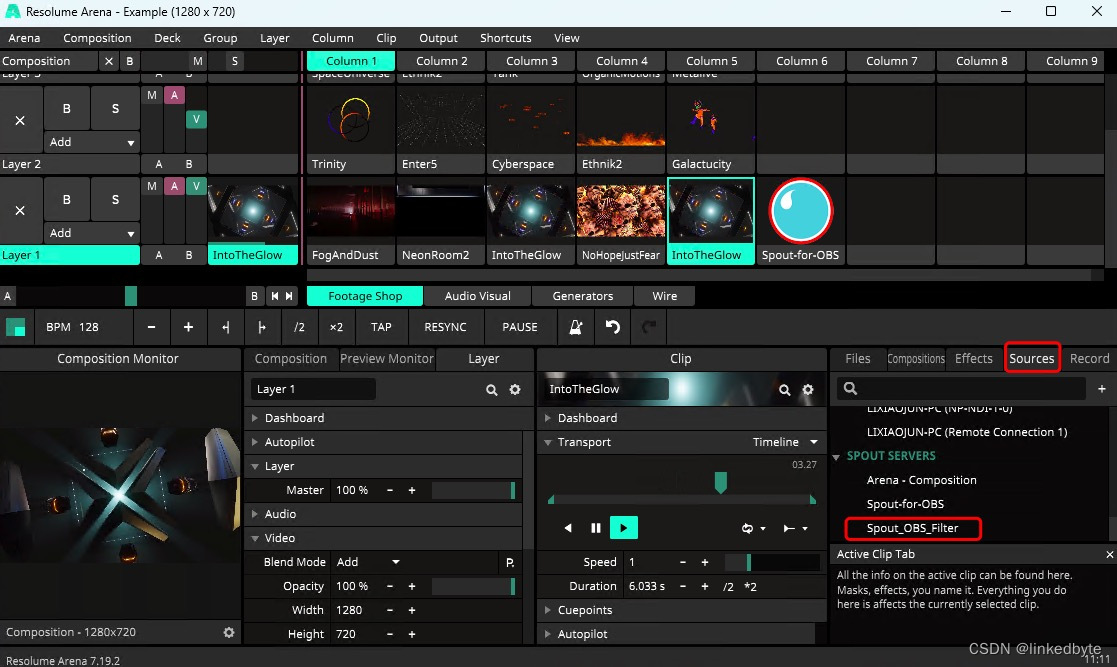This screenshot has height=667, width=1117.
Task: Click the clip Speed slider
Action: tap(772, 562)
